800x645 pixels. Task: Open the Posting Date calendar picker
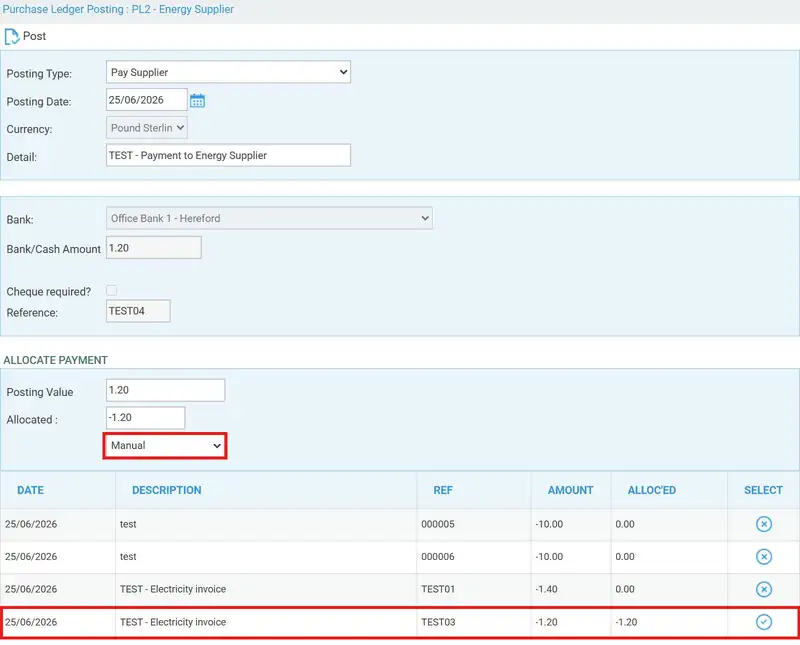[x=197, y=101]
